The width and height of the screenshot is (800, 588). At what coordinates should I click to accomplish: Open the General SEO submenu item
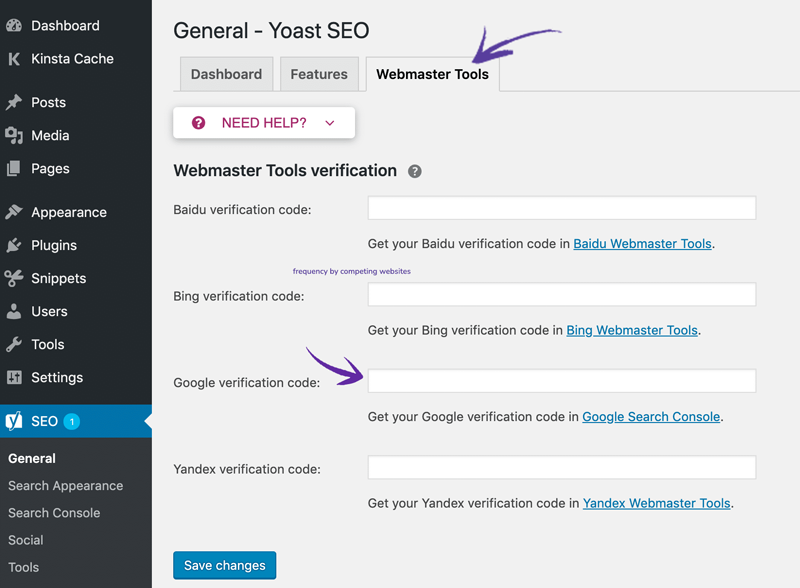point(32,458)
